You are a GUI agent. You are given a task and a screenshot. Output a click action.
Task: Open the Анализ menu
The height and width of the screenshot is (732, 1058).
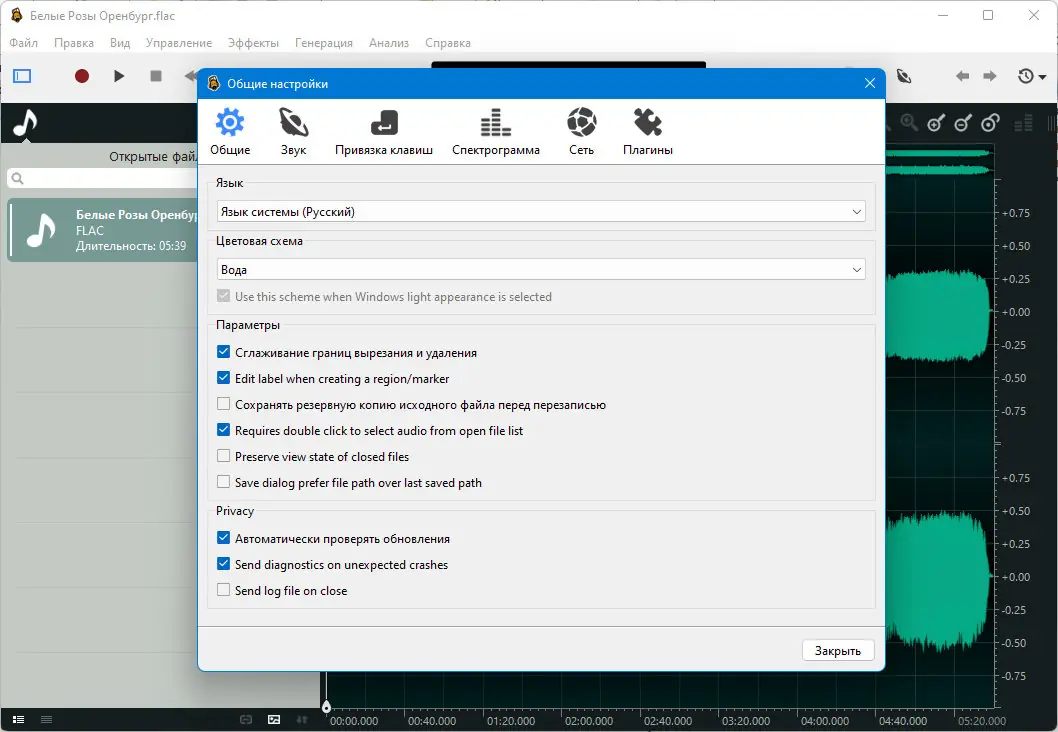point(389,43)
